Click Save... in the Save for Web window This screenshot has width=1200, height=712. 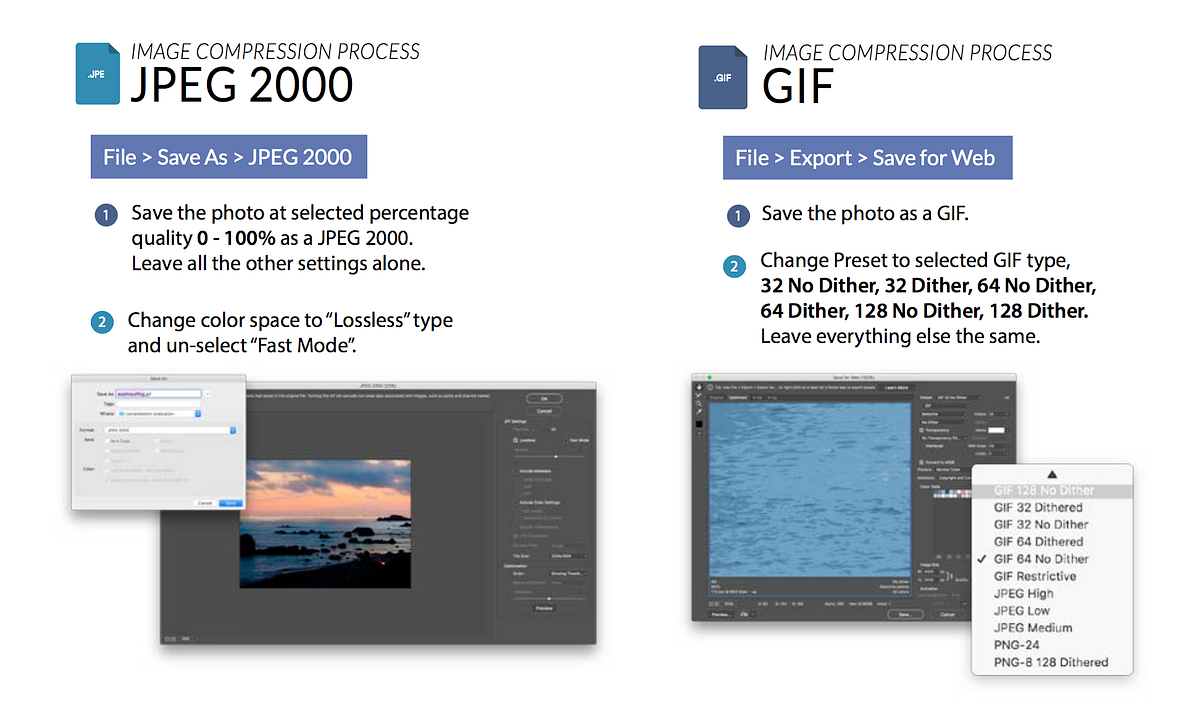[905, 614]
